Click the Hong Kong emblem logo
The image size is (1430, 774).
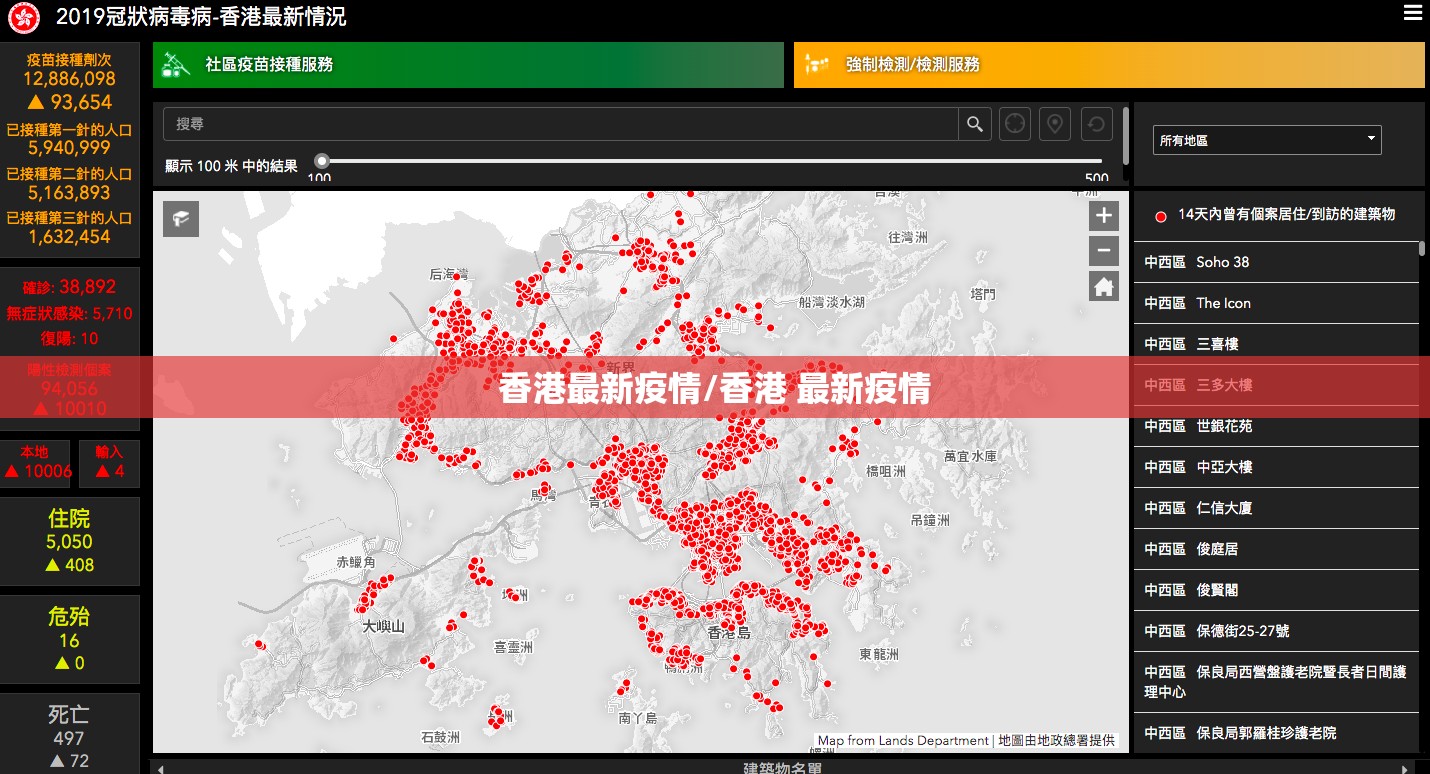24,17
